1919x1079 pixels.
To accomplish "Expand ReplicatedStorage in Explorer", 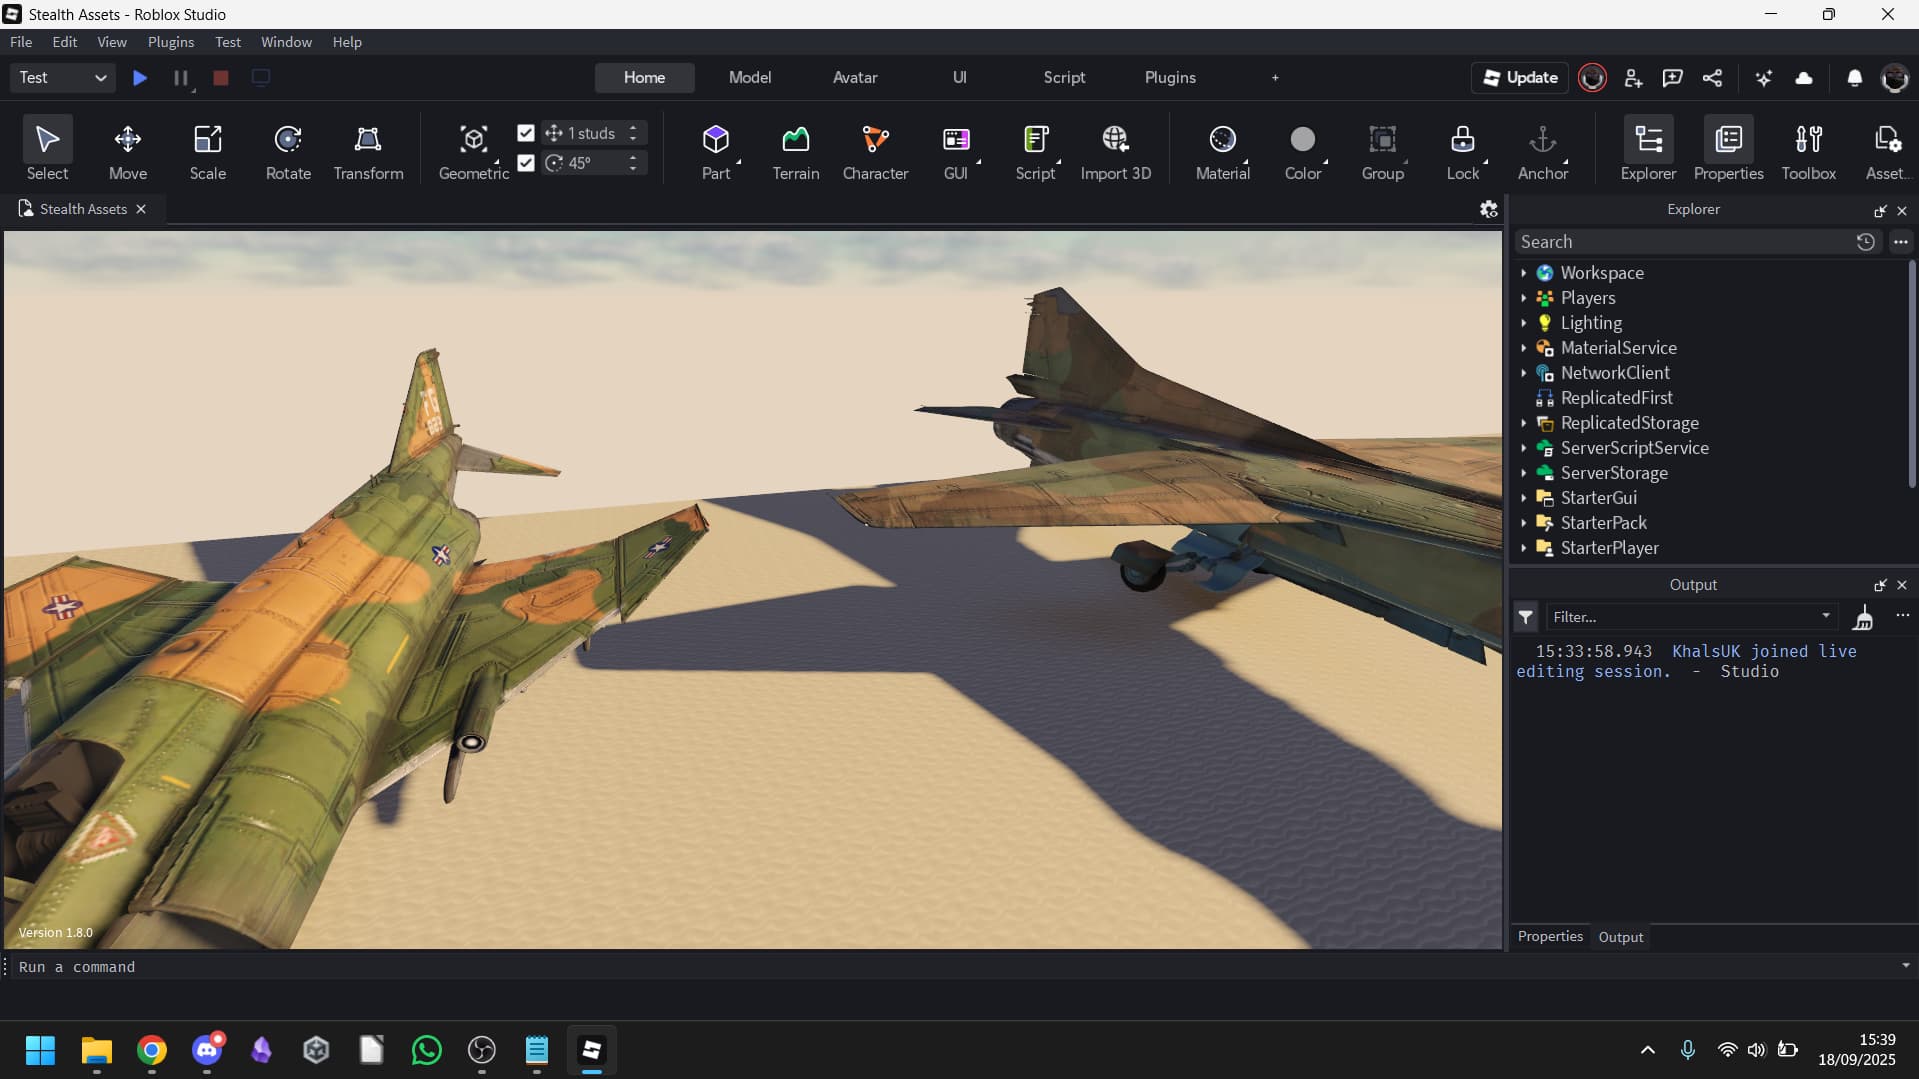I will (x=1523, y=423).
